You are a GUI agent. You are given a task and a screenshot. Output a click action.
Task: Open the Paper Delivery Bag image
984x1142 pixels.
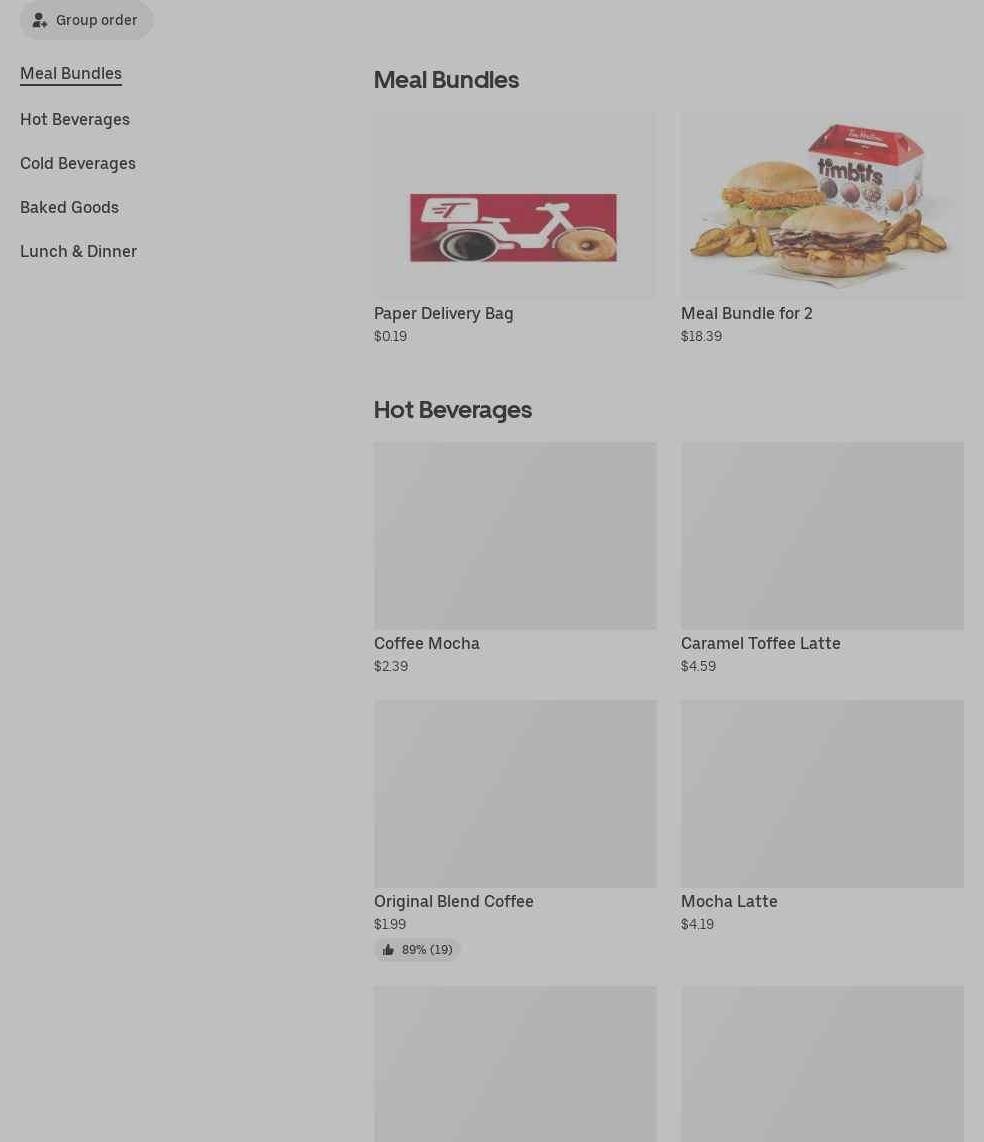click(515, 205)
